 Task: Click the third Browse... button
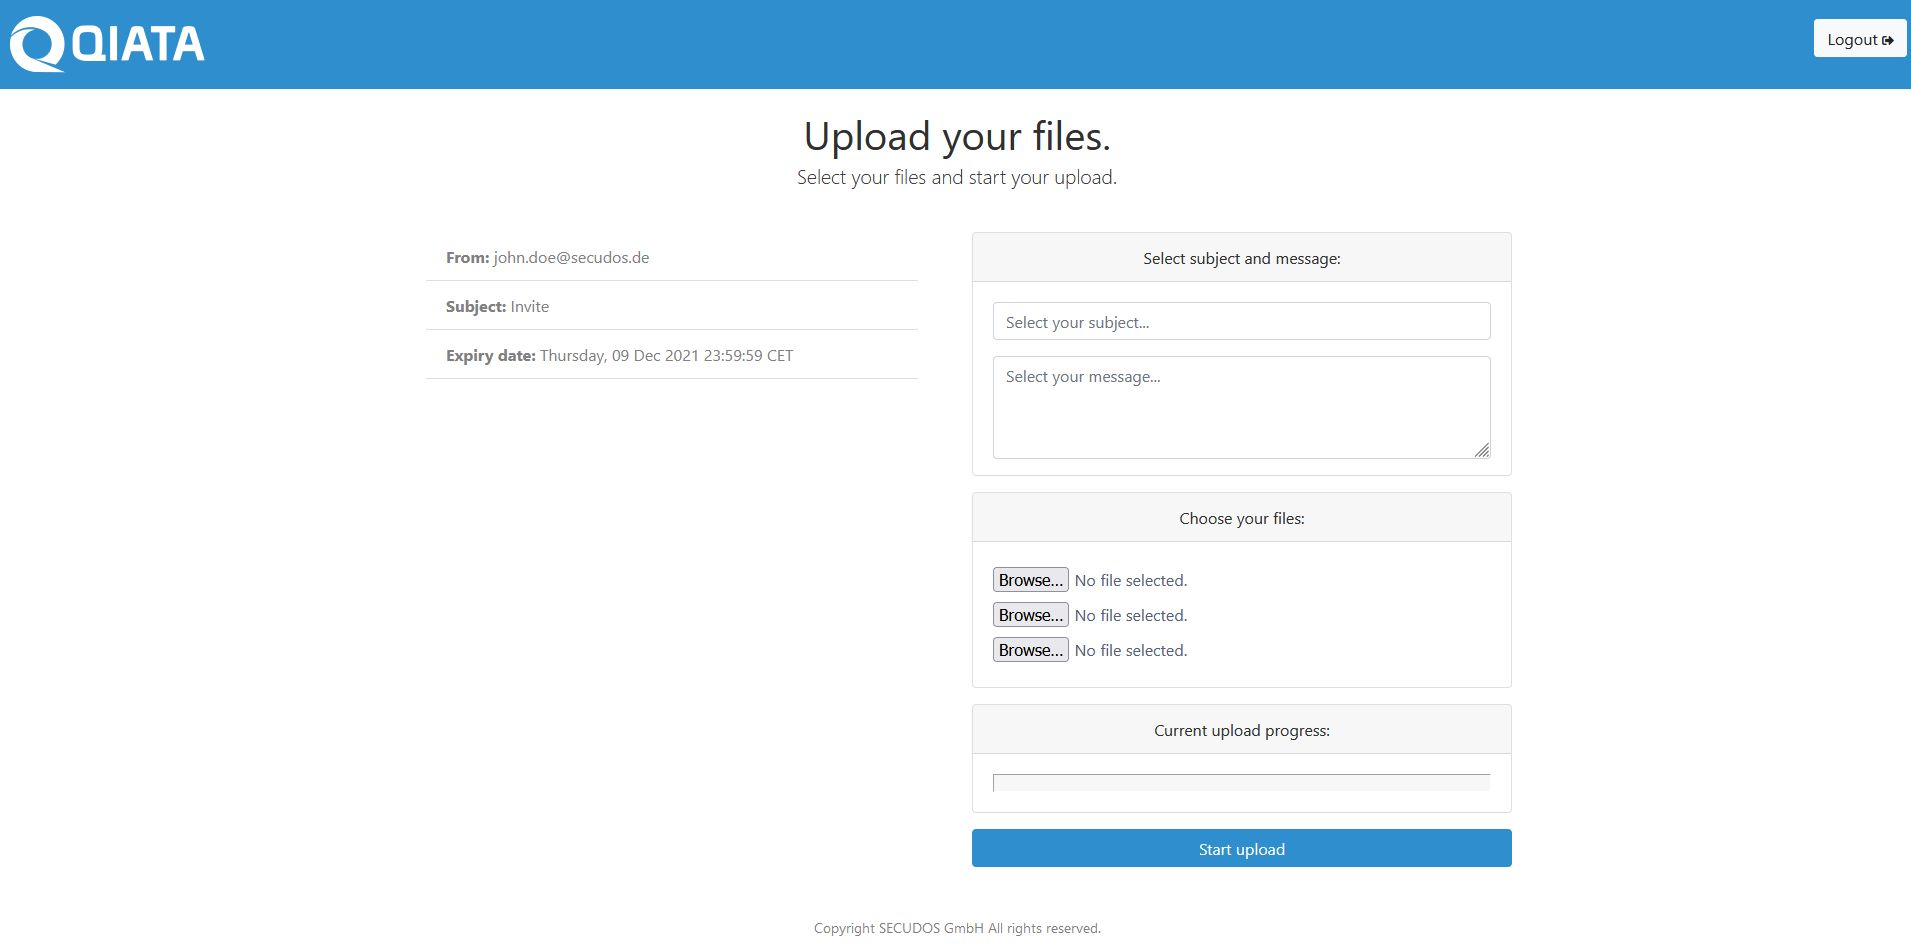[1030, 649]
